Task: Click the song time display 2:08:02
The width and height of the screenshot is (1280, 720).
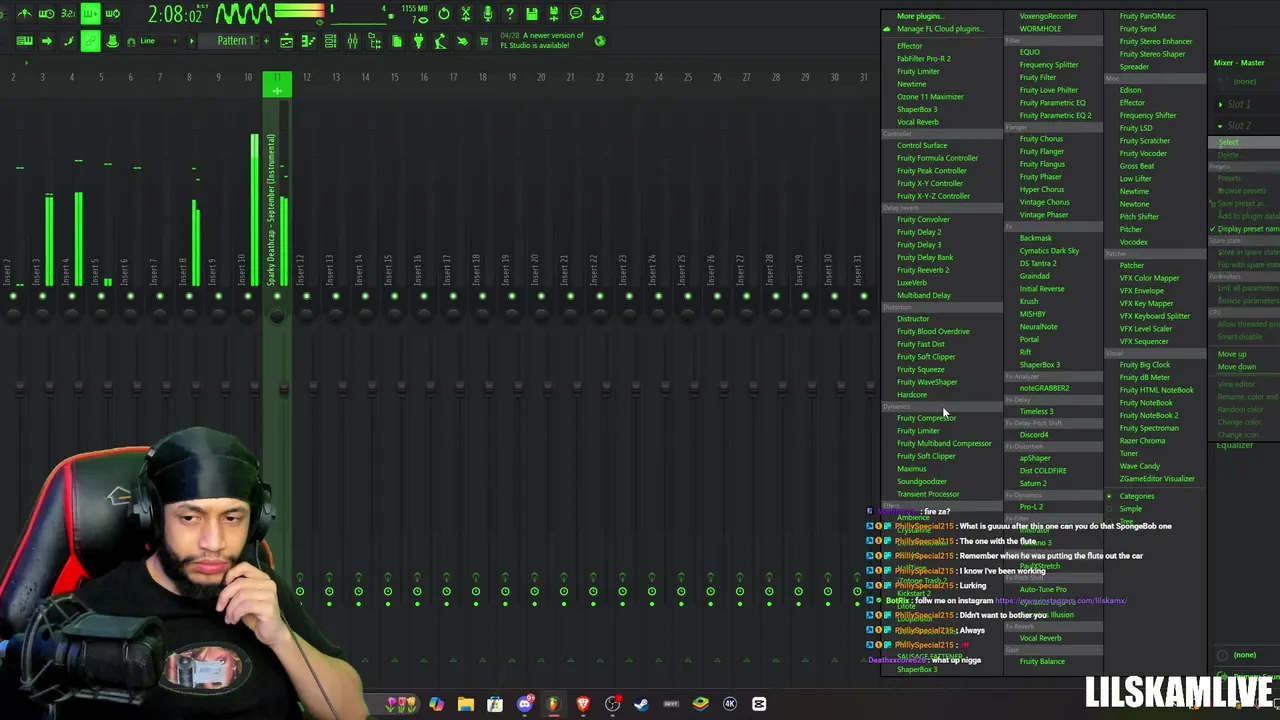Action: (175, 14)
